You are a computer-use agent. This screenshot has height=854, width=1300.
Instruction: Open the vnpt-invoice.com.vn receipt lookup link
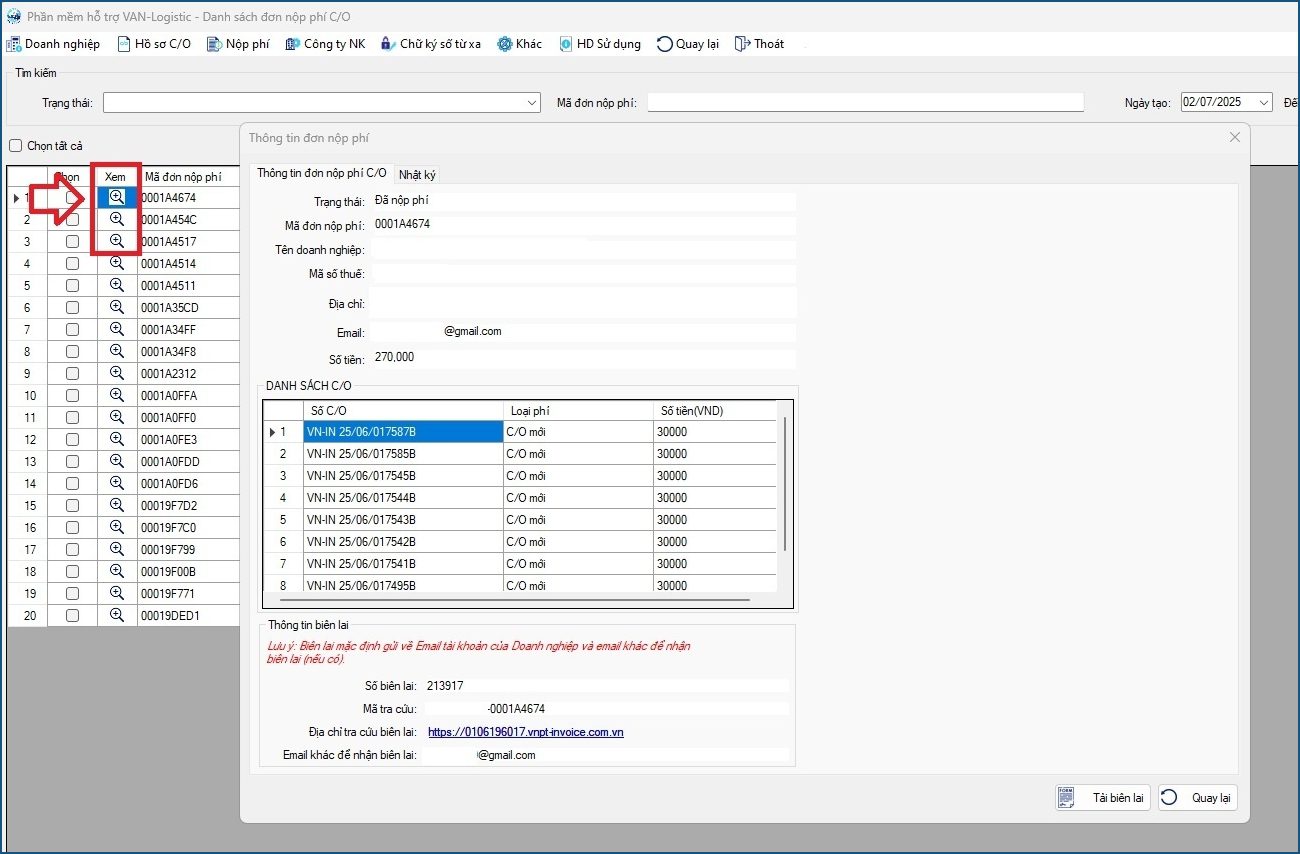tap(526, 732)
